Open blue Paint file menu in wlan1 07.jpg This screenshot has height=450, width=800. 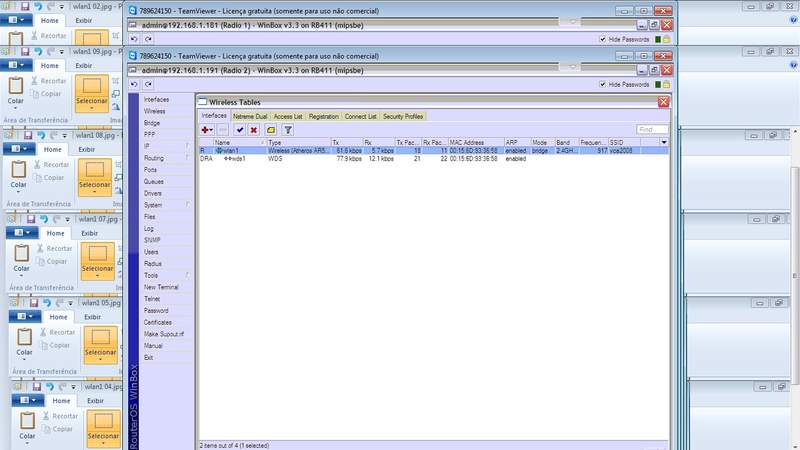22,233
